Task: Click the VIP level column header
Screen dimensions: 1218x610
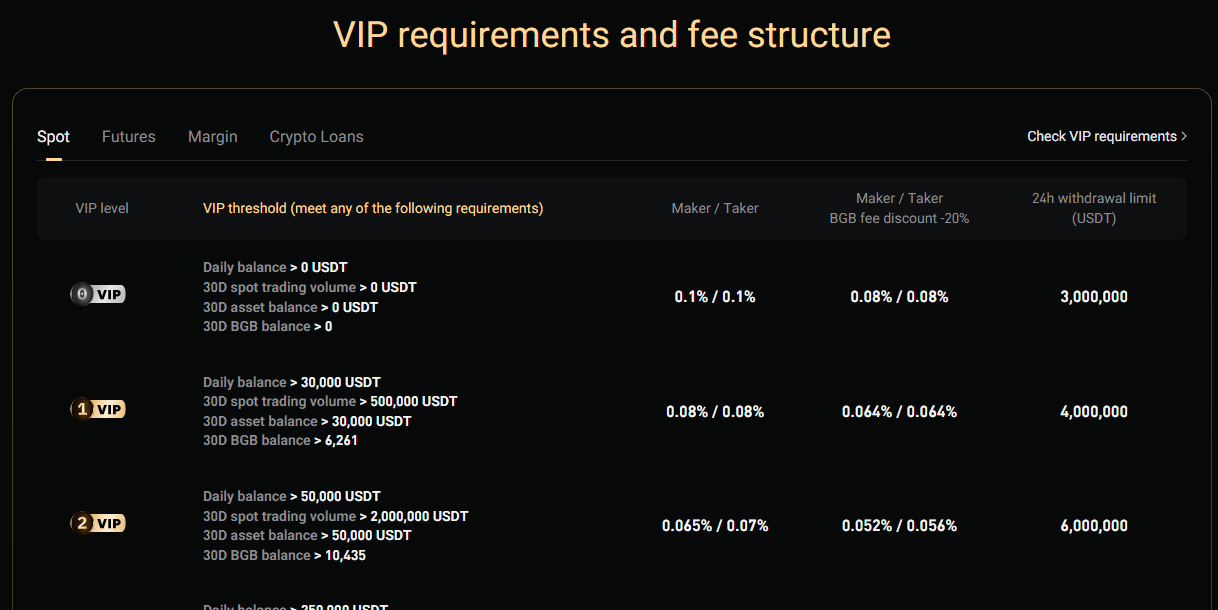Action: tap(102, 208)
